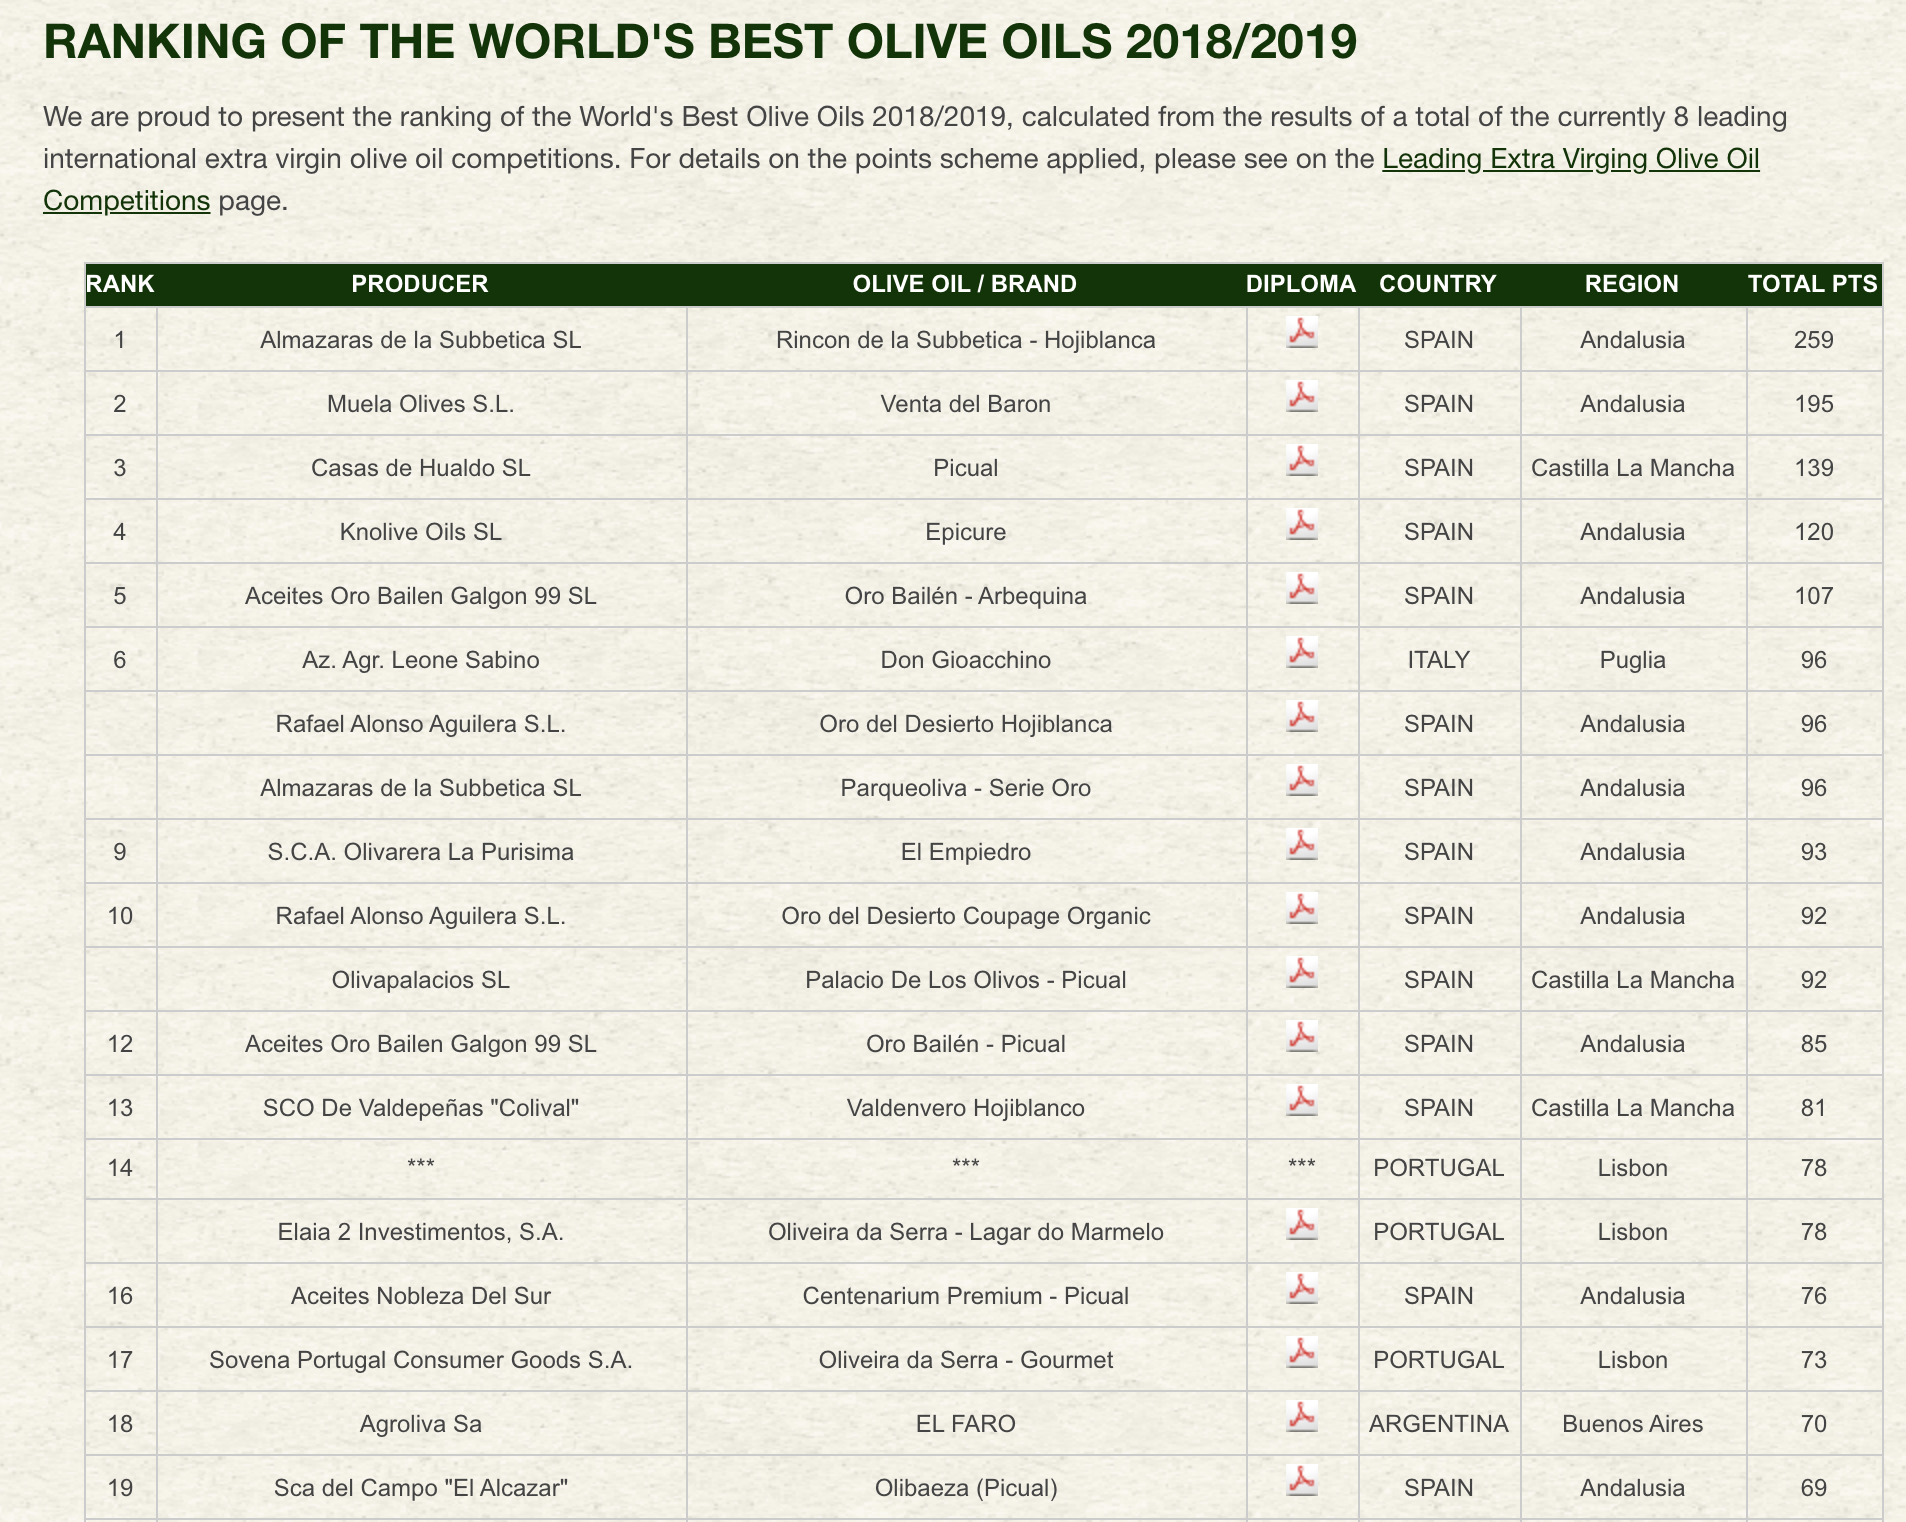Click the 259 total points cell
The height and width of the screenshot is (1522, 1906).
point(1814,340)
